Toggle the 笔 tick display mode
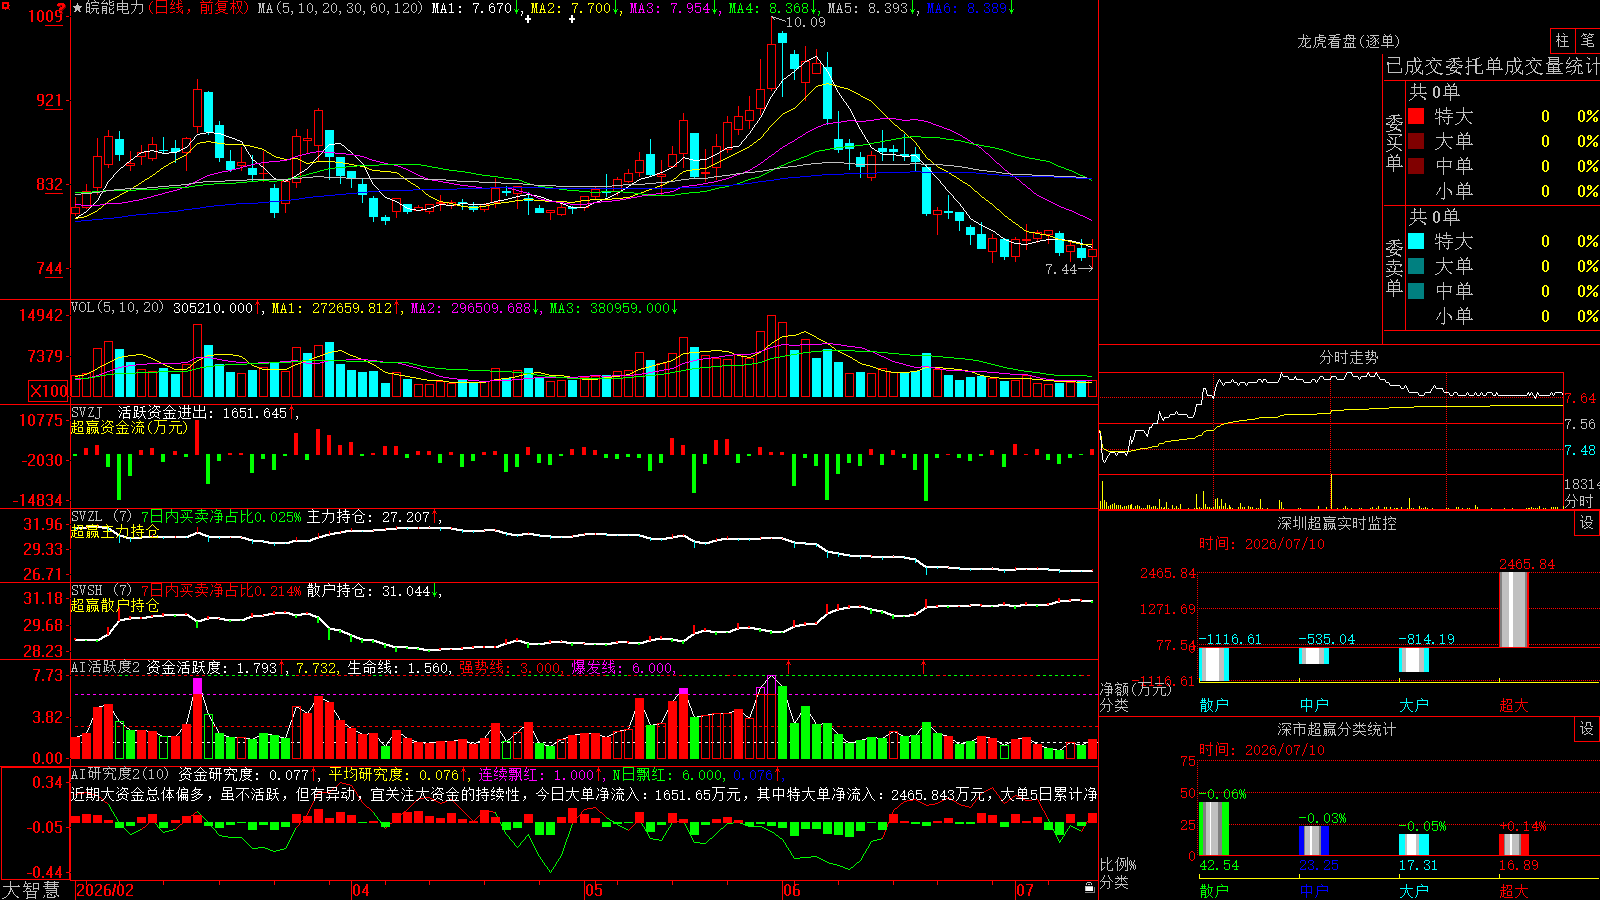The height and width of the screenshot is (900, 1600). tap(1587, 41)
